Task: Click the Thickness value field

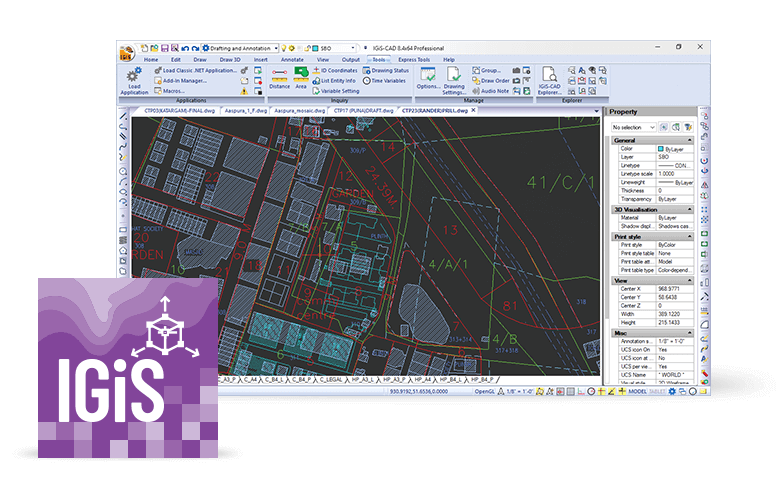Action: point(674,191)
